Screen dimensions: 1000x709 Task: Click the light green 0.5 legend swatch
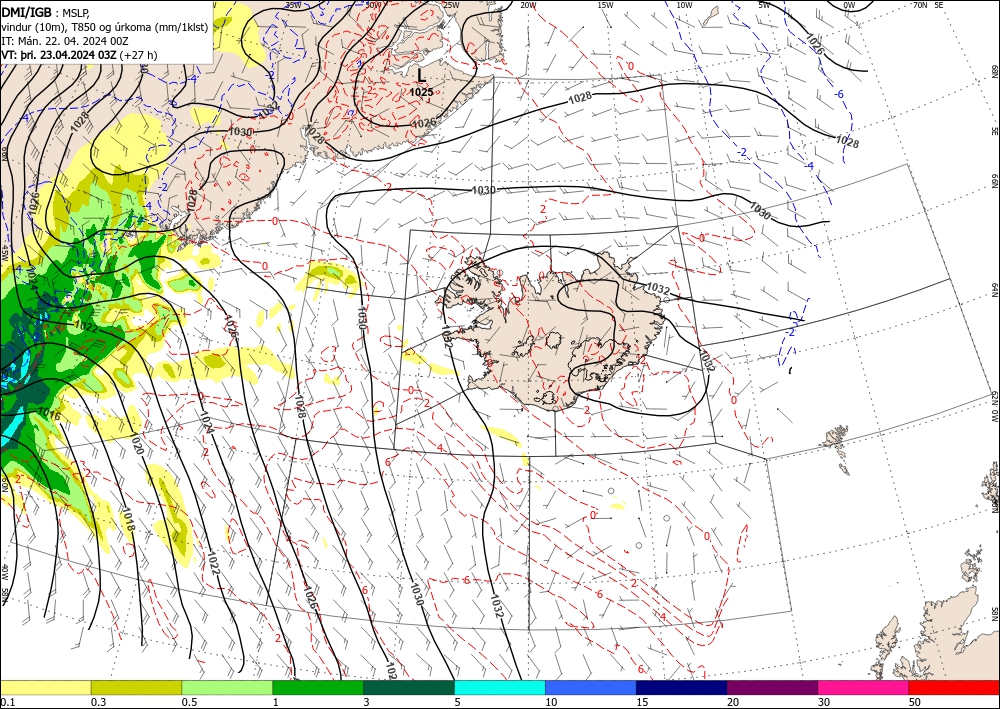tap(227, 687)
